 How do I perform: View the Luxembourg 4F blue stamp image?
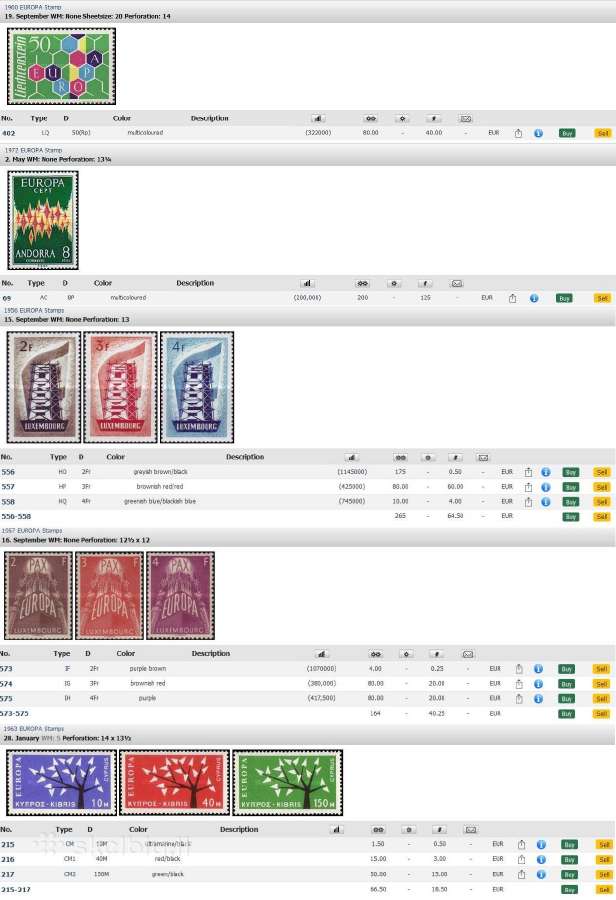[197, 387]
